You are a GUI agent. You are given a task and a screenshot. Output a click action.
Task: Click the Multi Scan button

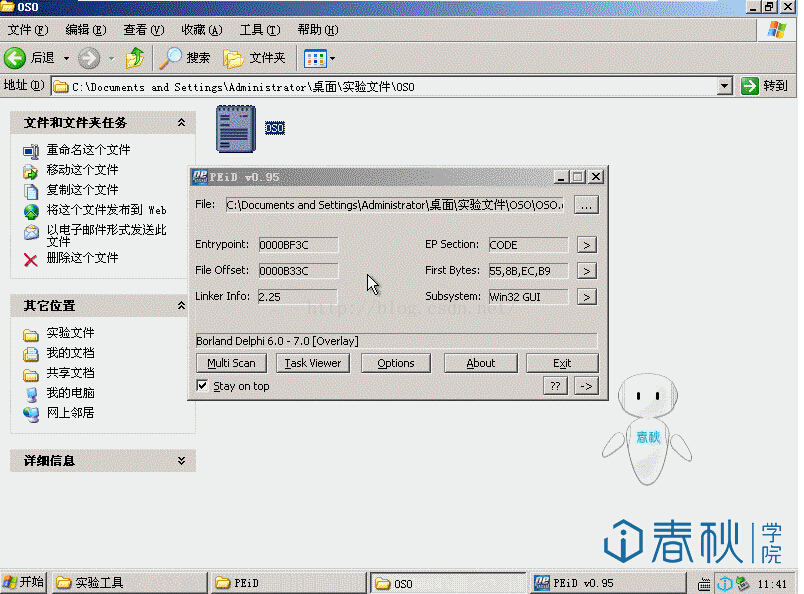[x=231, y=363]
